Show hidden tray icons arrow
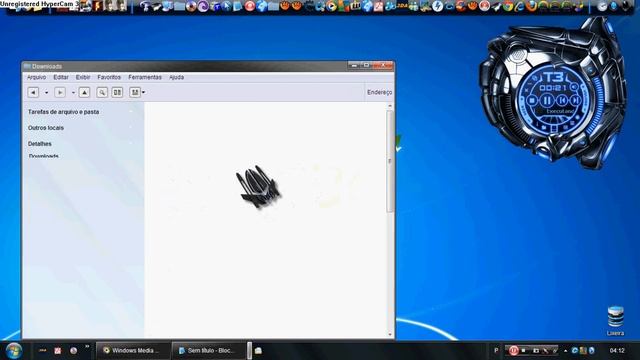 click(x=565, y=351)
